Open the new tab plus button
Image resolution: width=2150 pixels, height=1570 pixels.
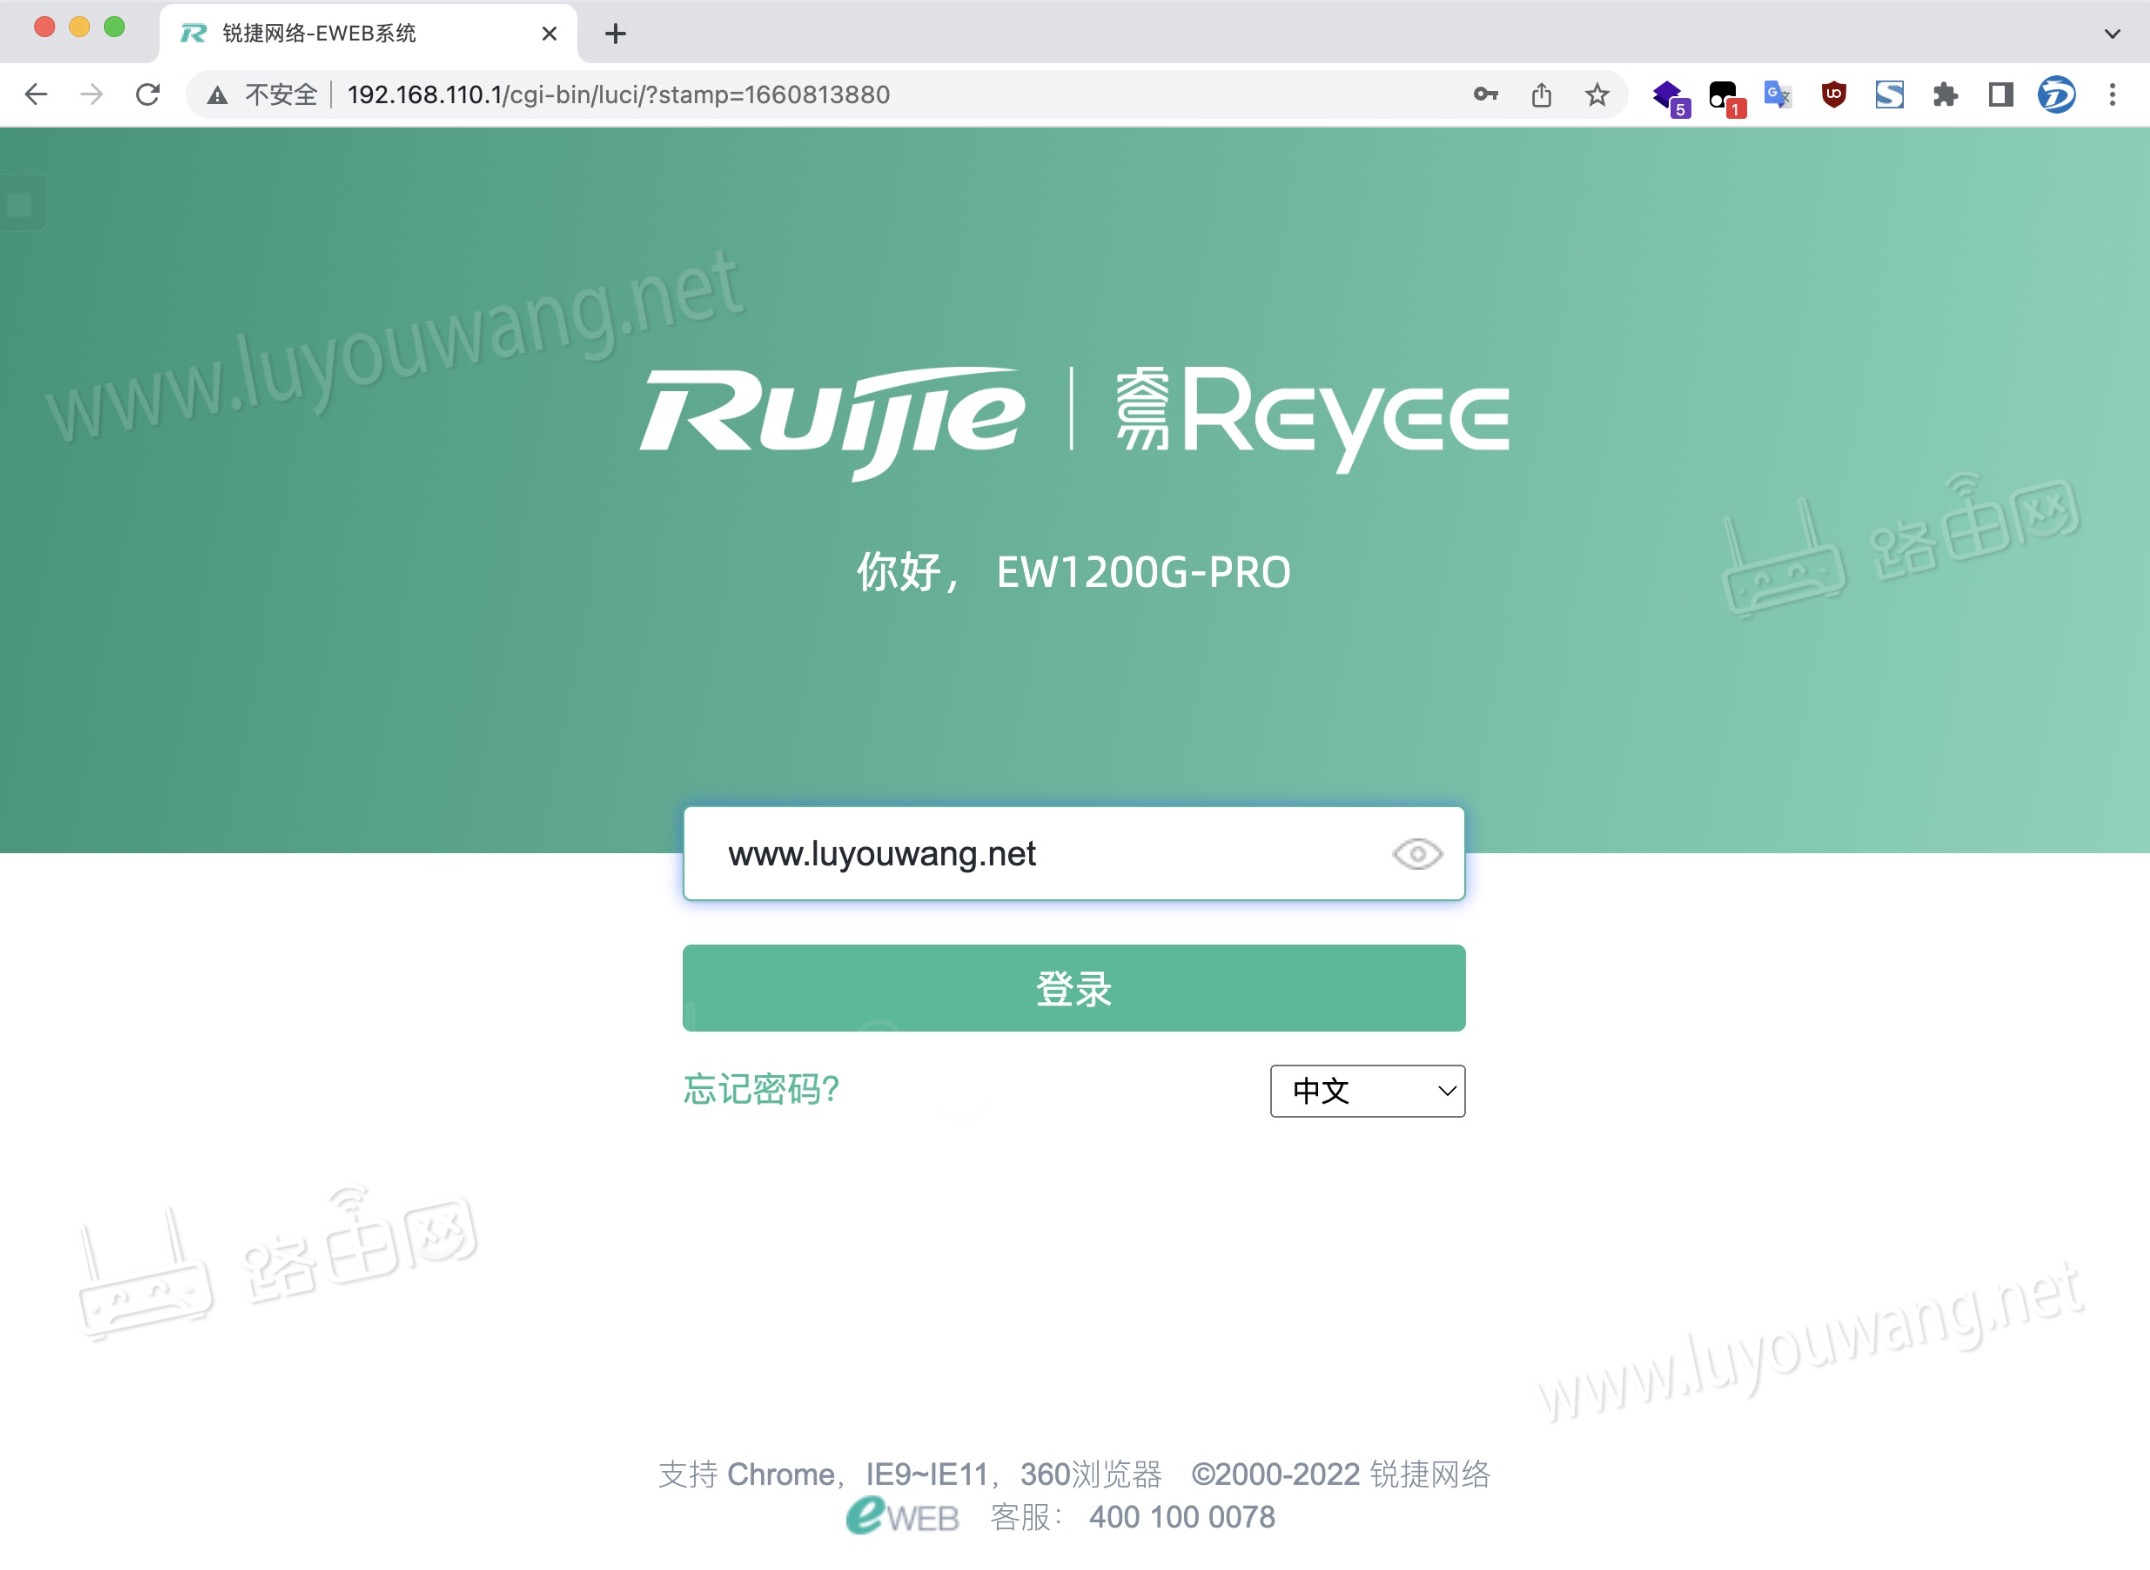(615, 33)
